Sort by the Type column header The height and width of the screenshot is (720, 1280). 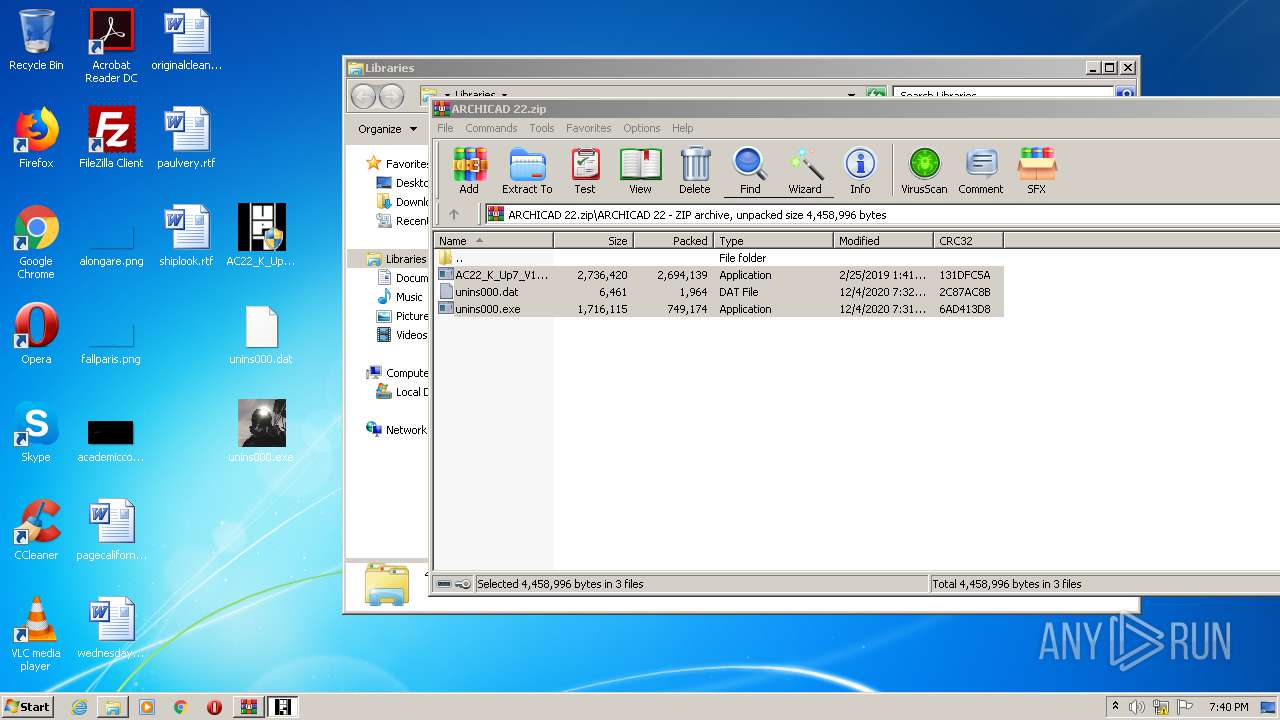[774, 241]
